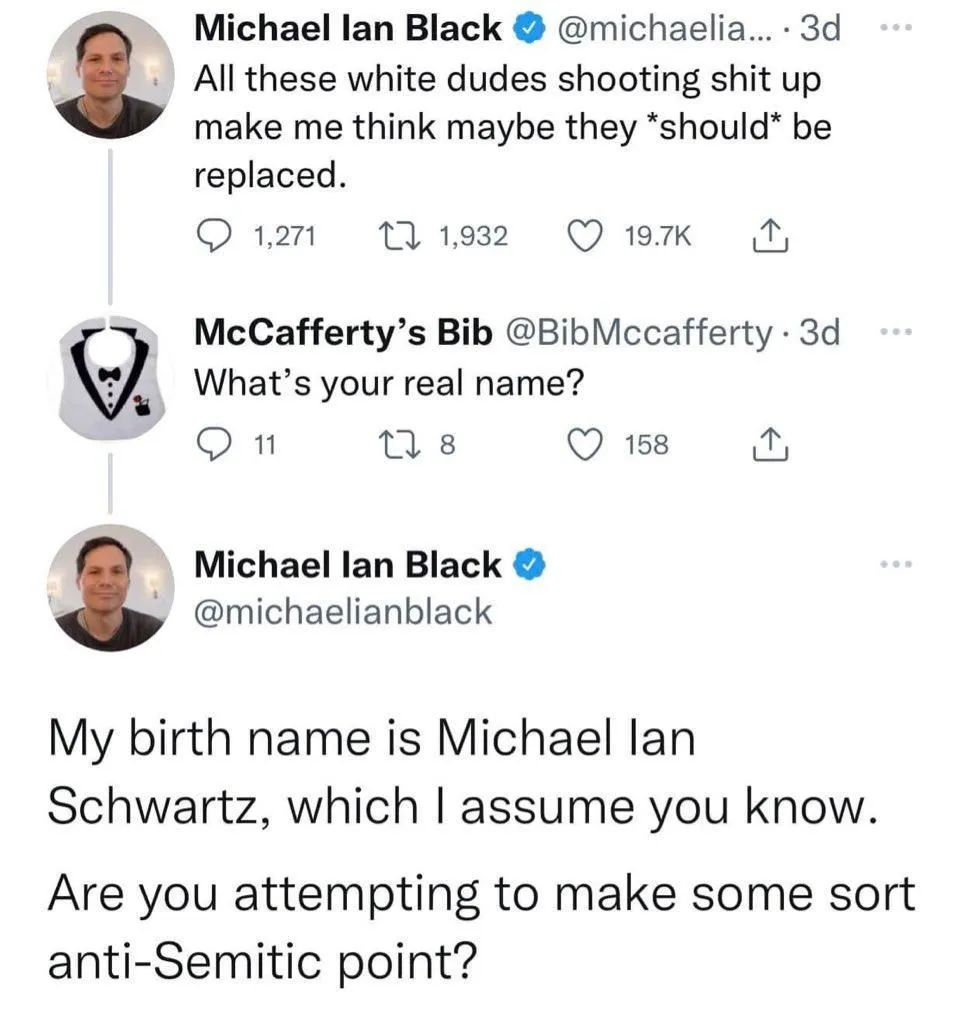
Task: Open McCafferty's Bib display name
Action: (x=342, y=332)
